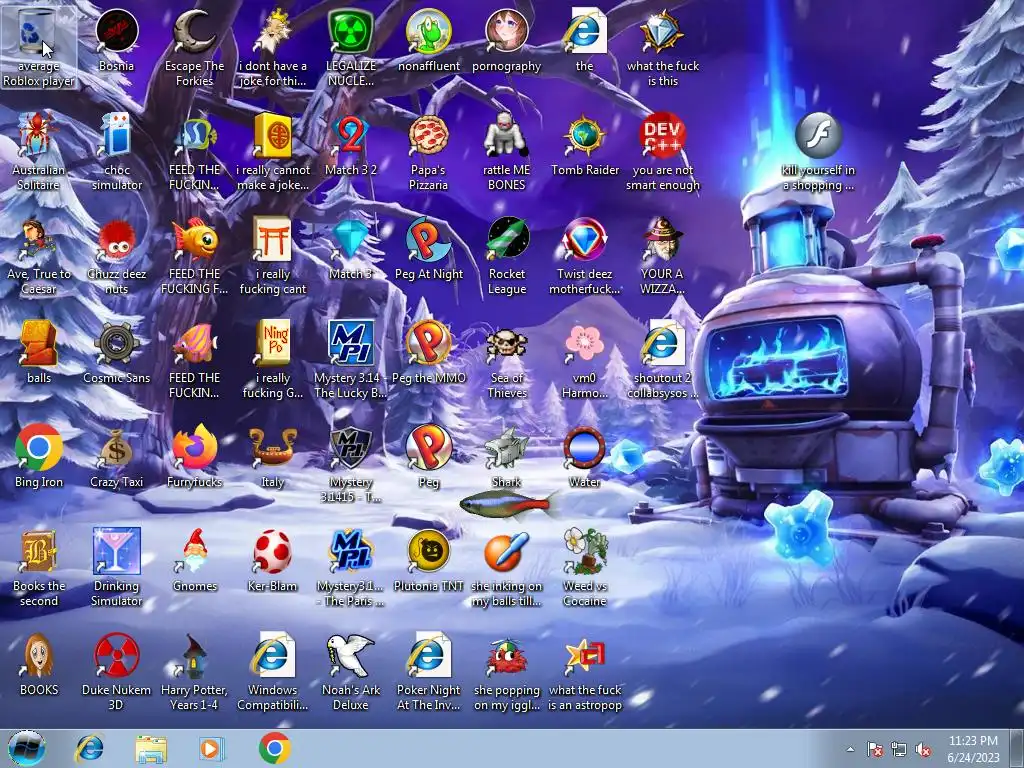Click the Action Center flag tray icon
The image size is (1024, 768).
coord(874,749)
